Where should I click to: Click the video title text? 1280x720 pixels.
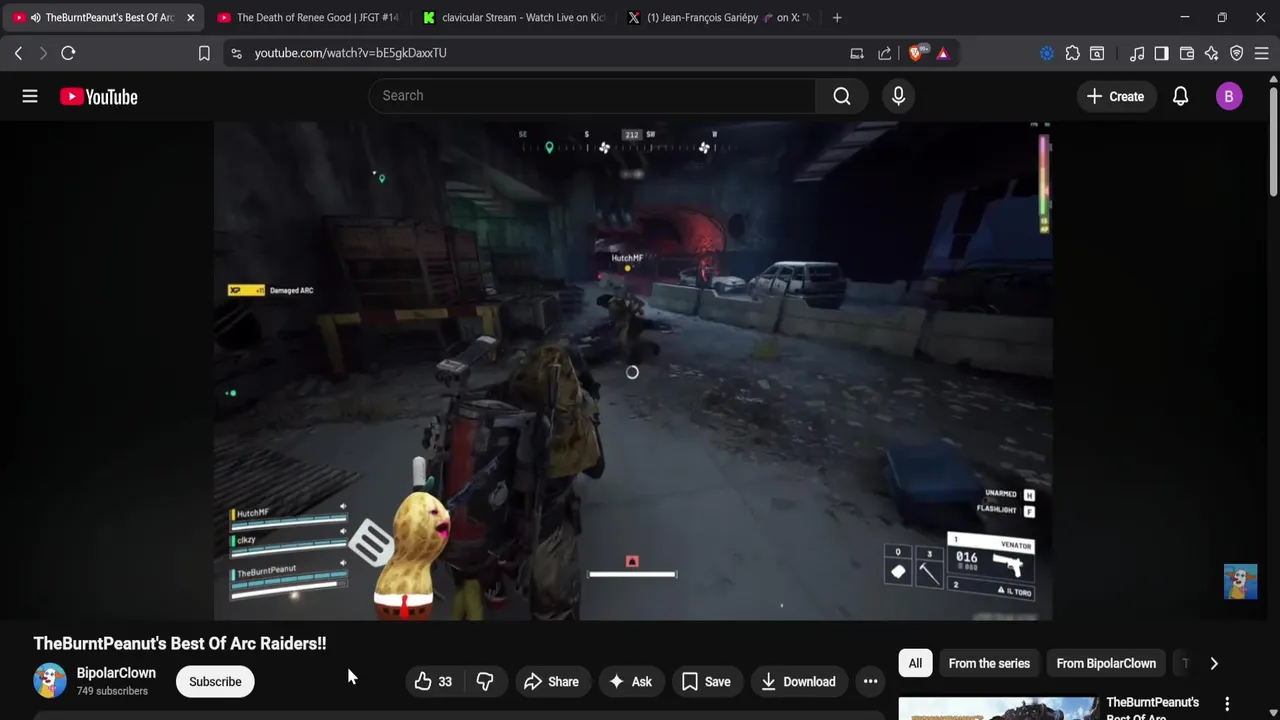click(180, 644)
